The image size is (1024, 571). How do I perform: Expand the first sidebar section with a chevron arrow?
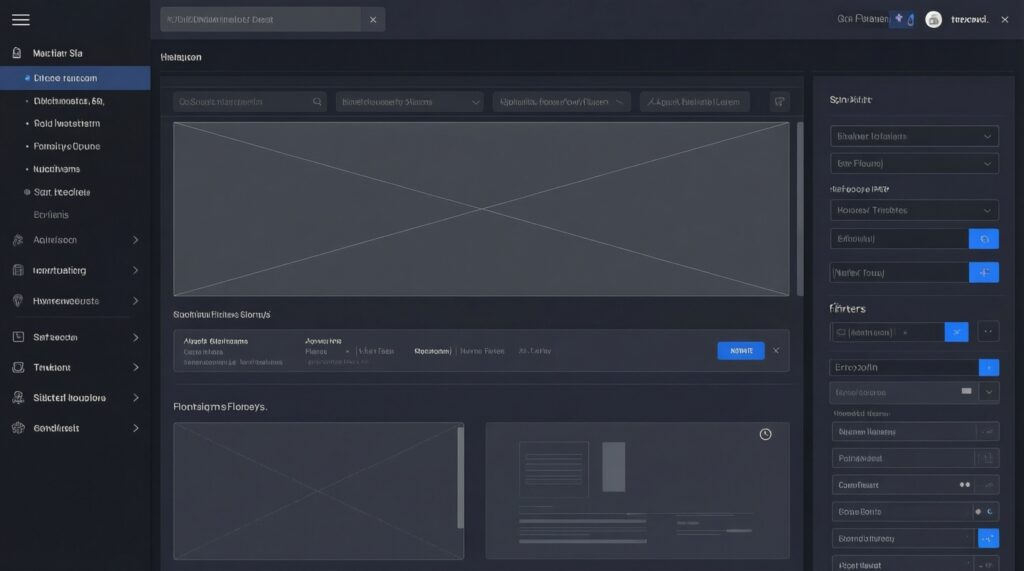coord(135,240)
